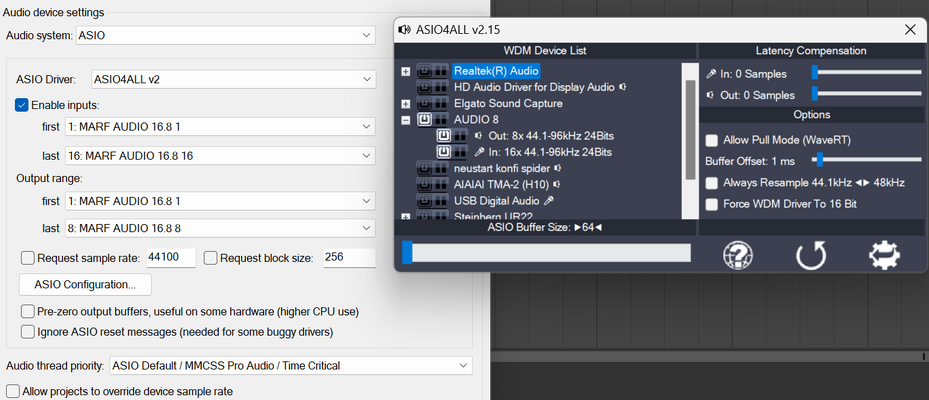Expand the Elgato Sound Capture tree node
Viewport: 929px width, 400px height.
click(406, 104)
